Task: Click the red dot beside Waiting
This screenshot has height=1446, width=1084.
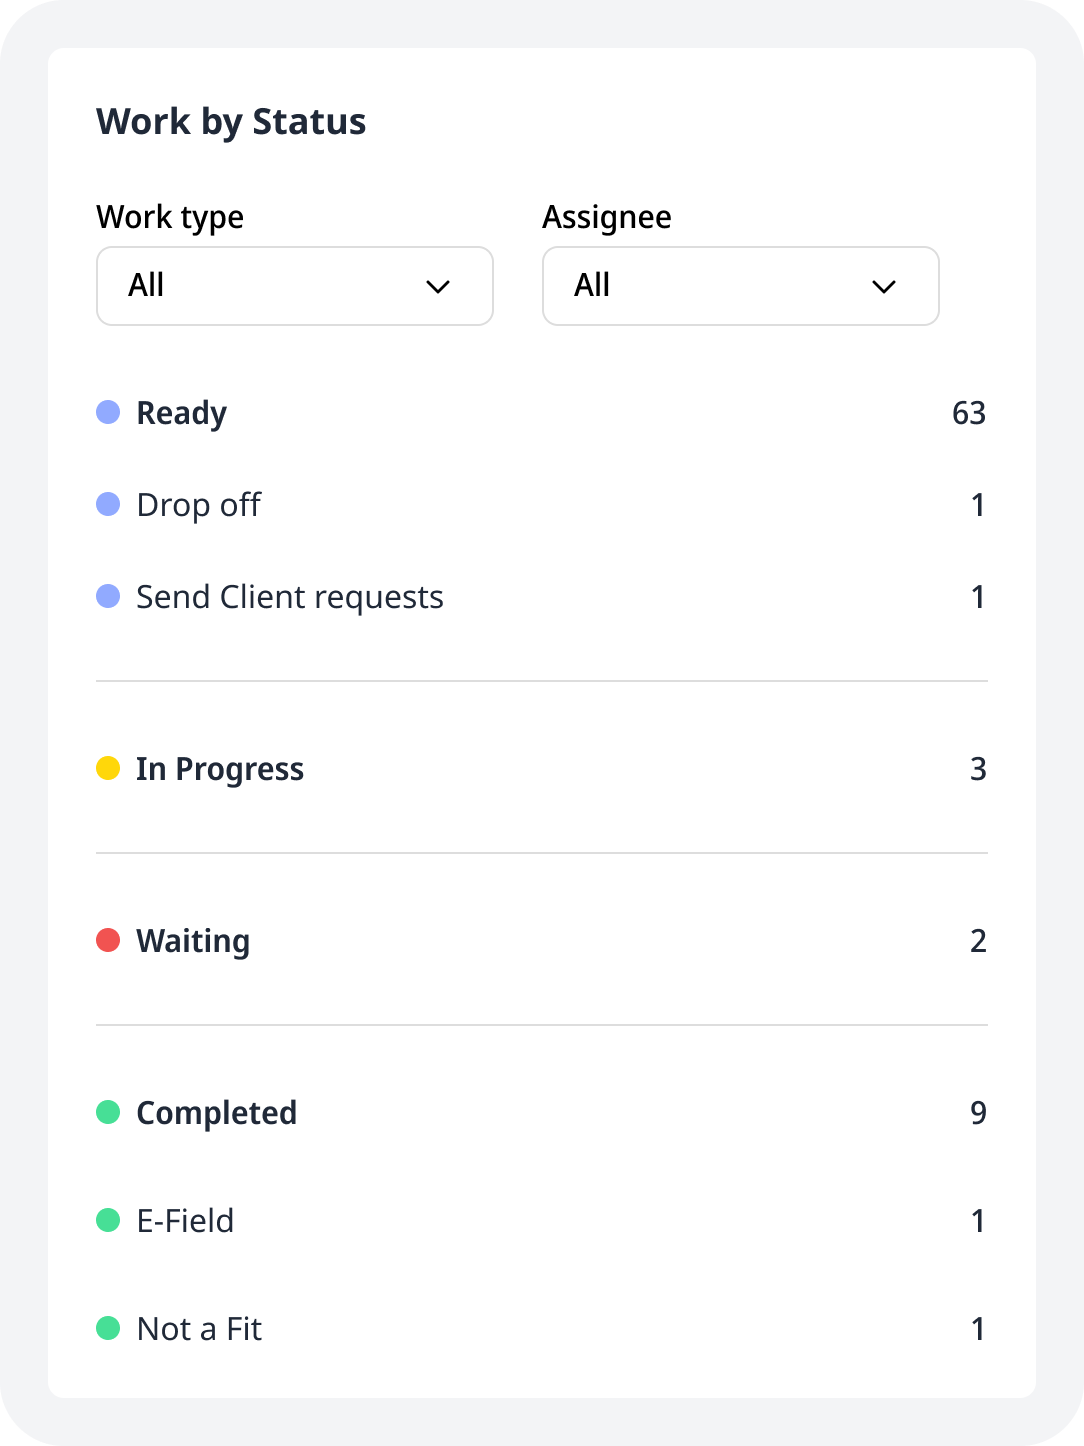Action: click(108, 940)
